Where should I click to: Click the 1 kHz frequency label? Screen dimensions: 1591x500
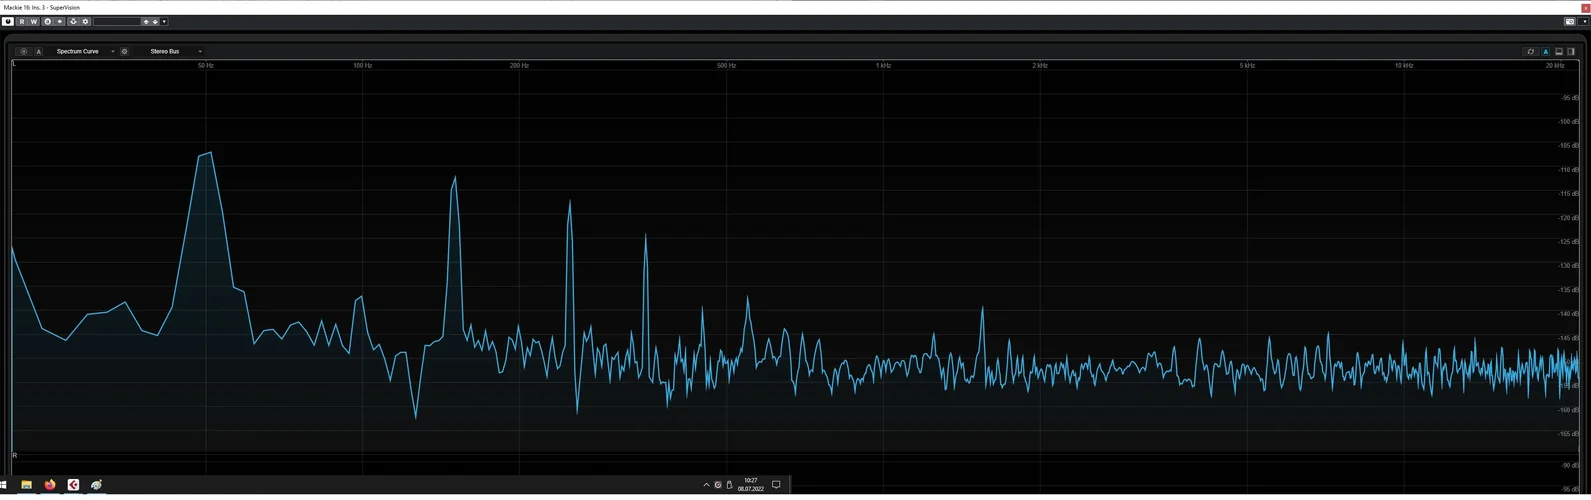coord(883,65)
